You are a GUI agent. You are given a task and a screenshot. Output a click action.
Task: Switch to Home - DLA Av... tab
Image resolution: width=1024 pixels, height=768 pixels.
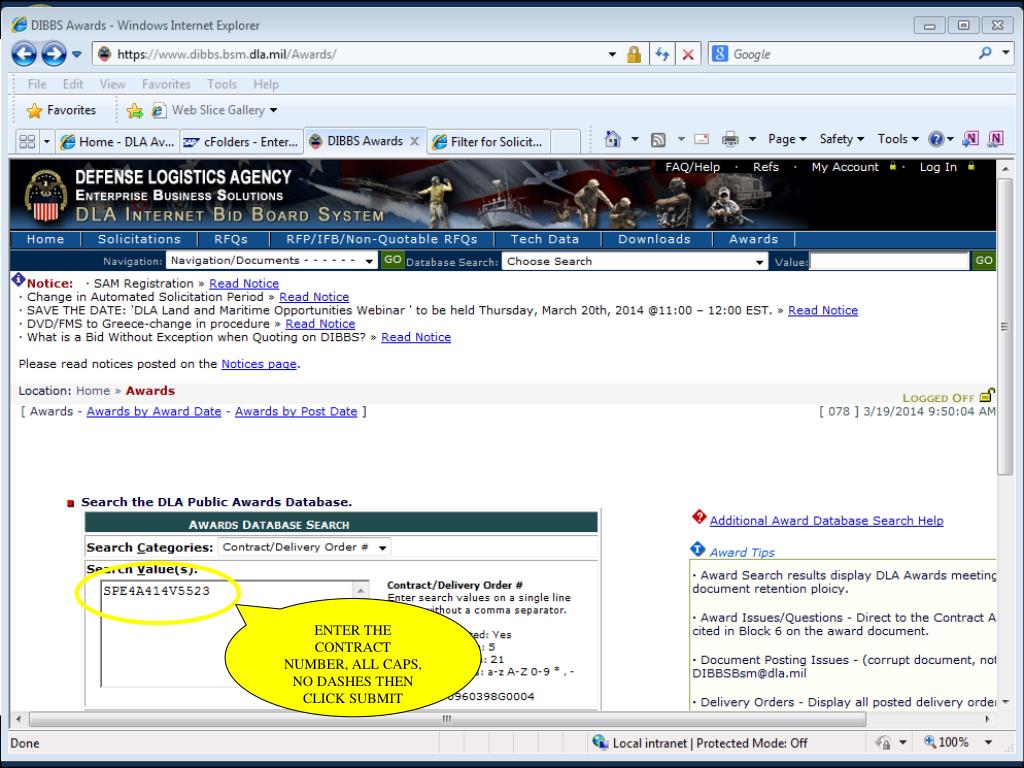click(x=116, y=141)
